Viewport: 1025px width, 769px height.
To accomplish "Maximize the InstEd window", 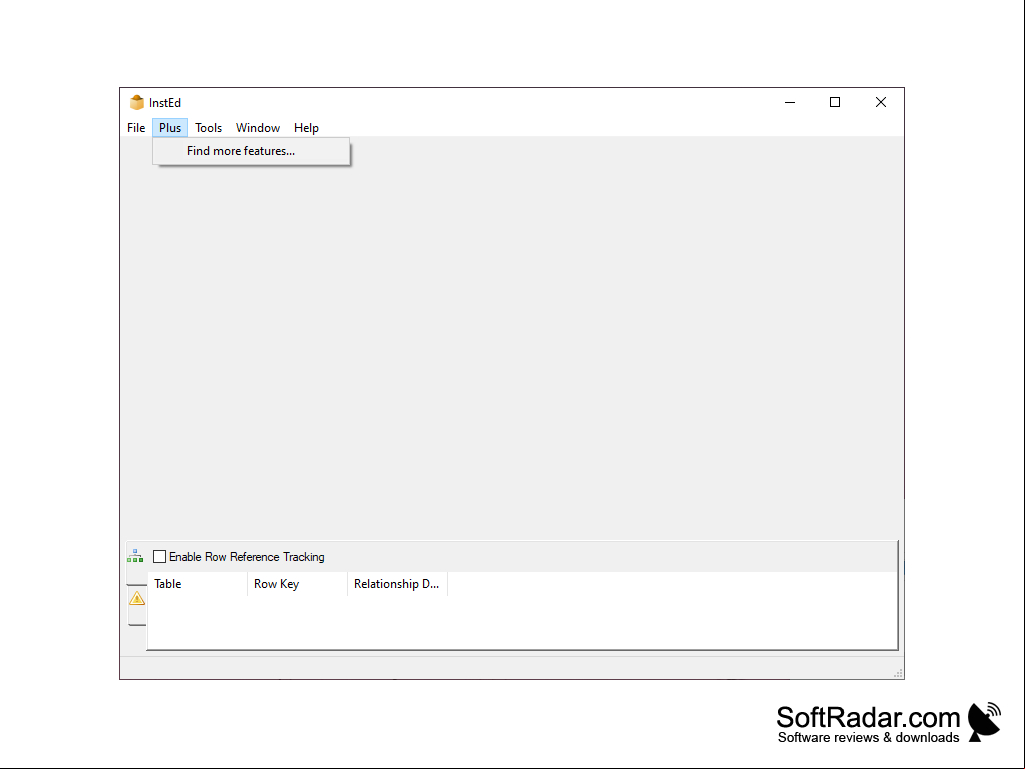I will [x=835, y=103].
